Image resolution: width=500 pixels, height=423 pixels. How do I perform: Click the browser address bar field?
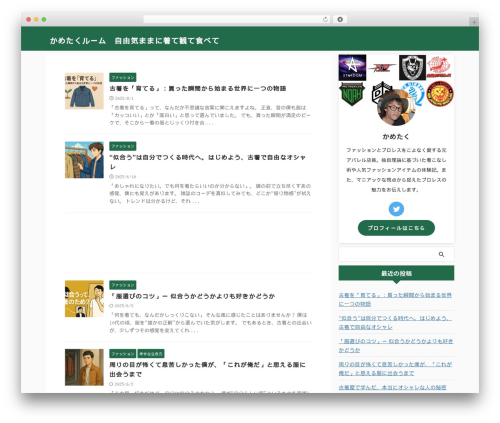[237, 19]
